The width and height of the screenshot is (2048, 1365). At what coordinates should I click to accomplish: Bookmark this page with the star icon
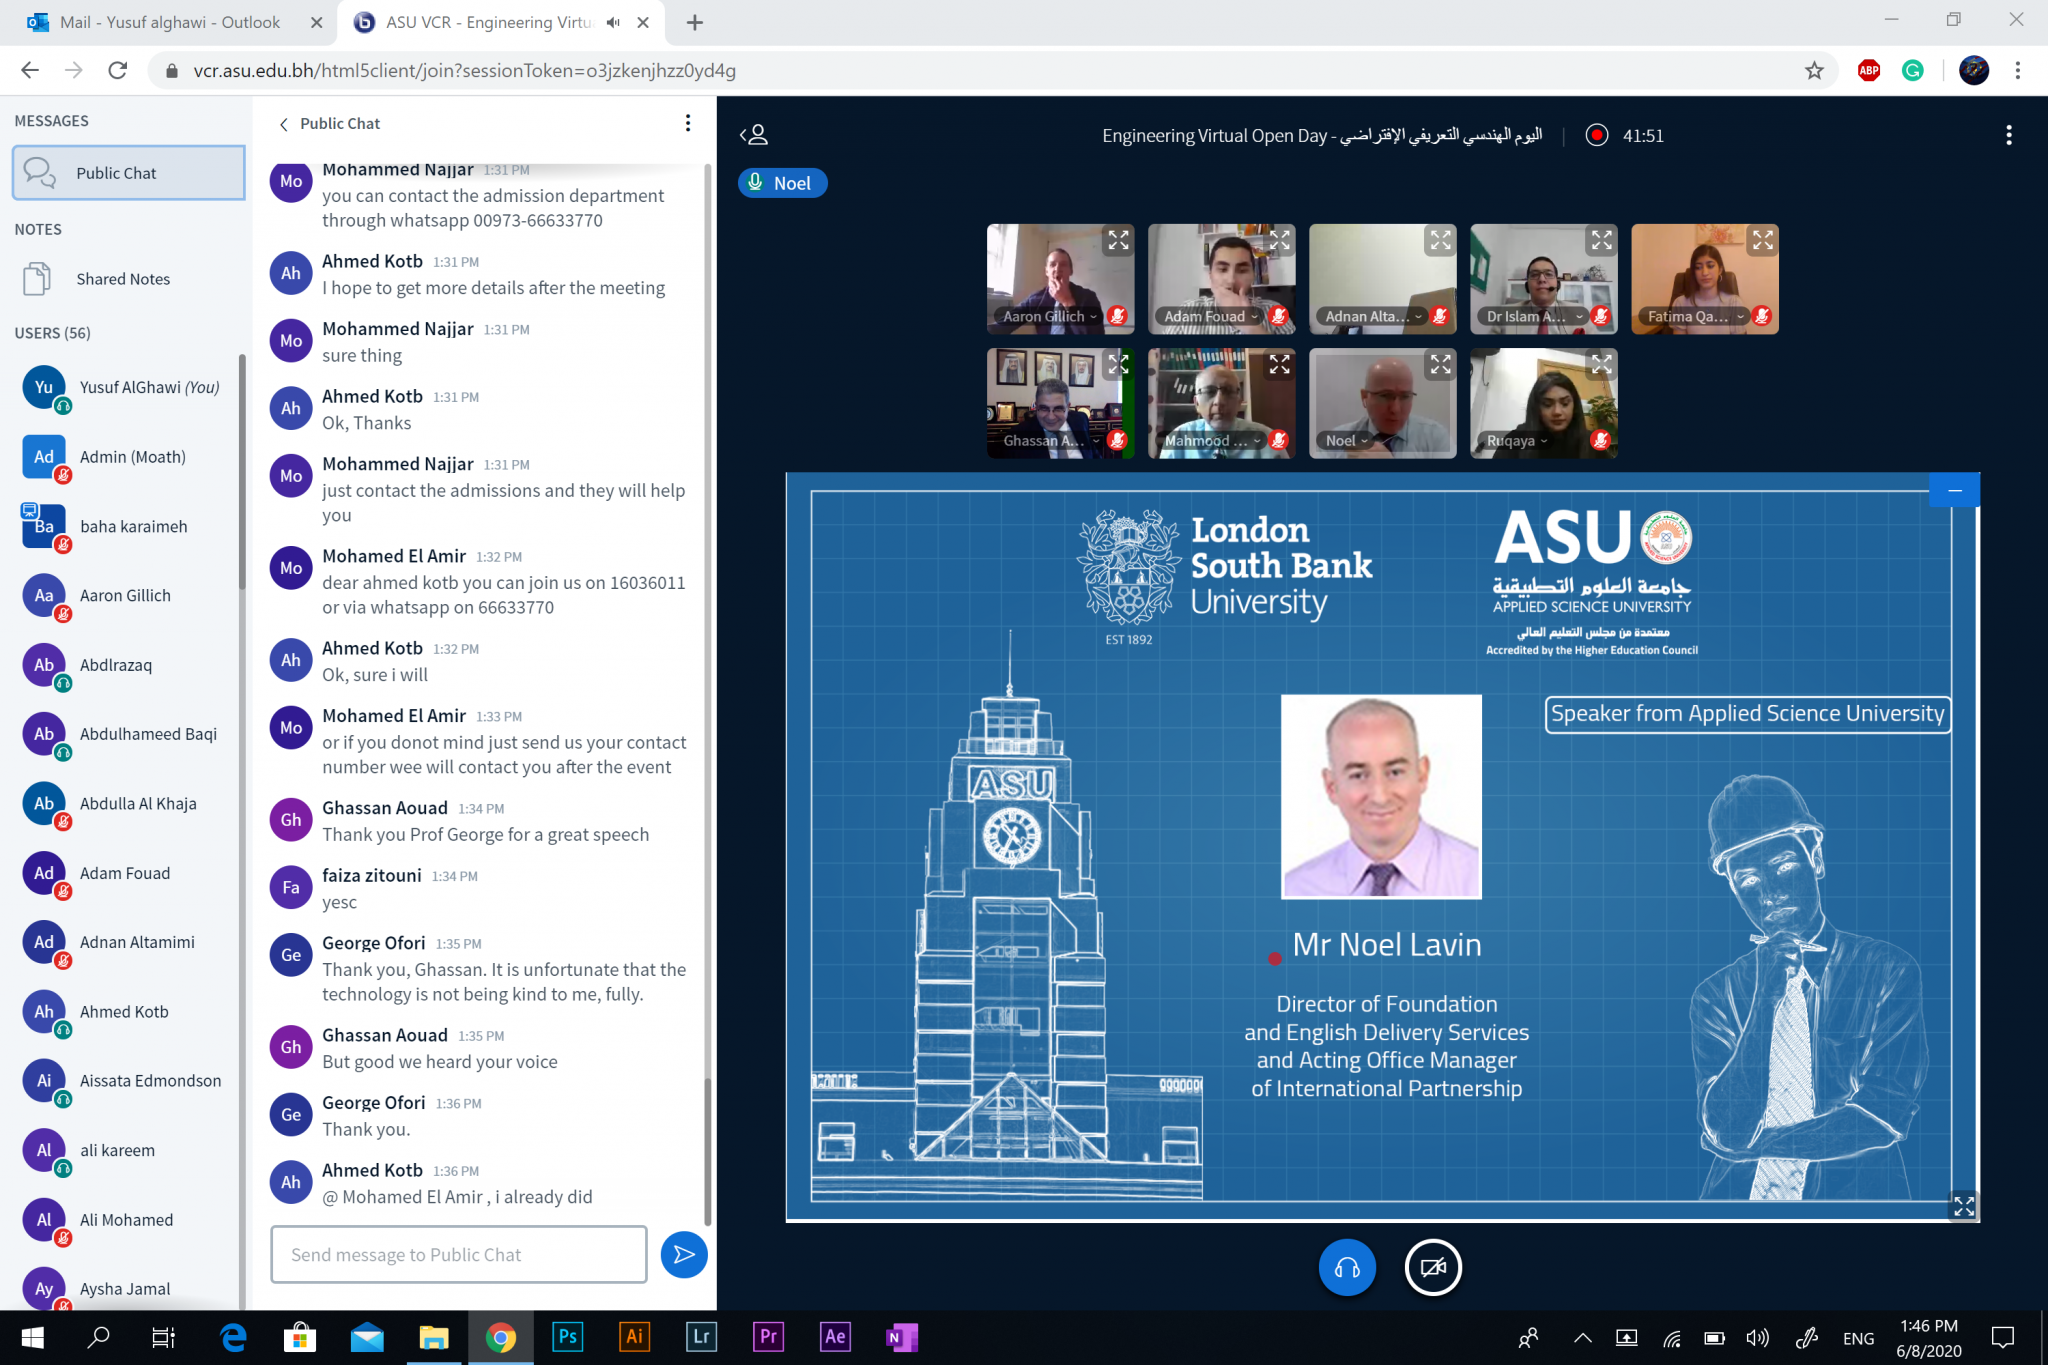tap(1814, 70)
